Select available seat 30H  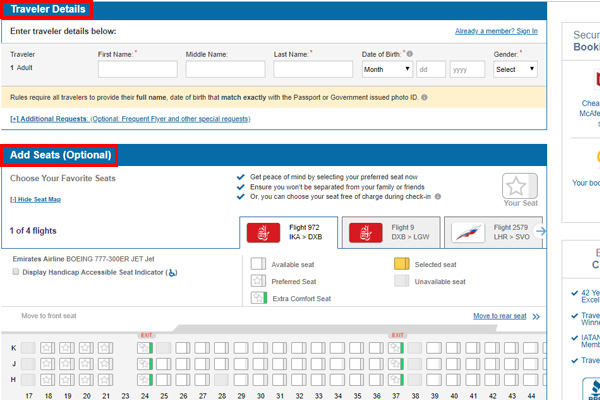tap(260, 380)
